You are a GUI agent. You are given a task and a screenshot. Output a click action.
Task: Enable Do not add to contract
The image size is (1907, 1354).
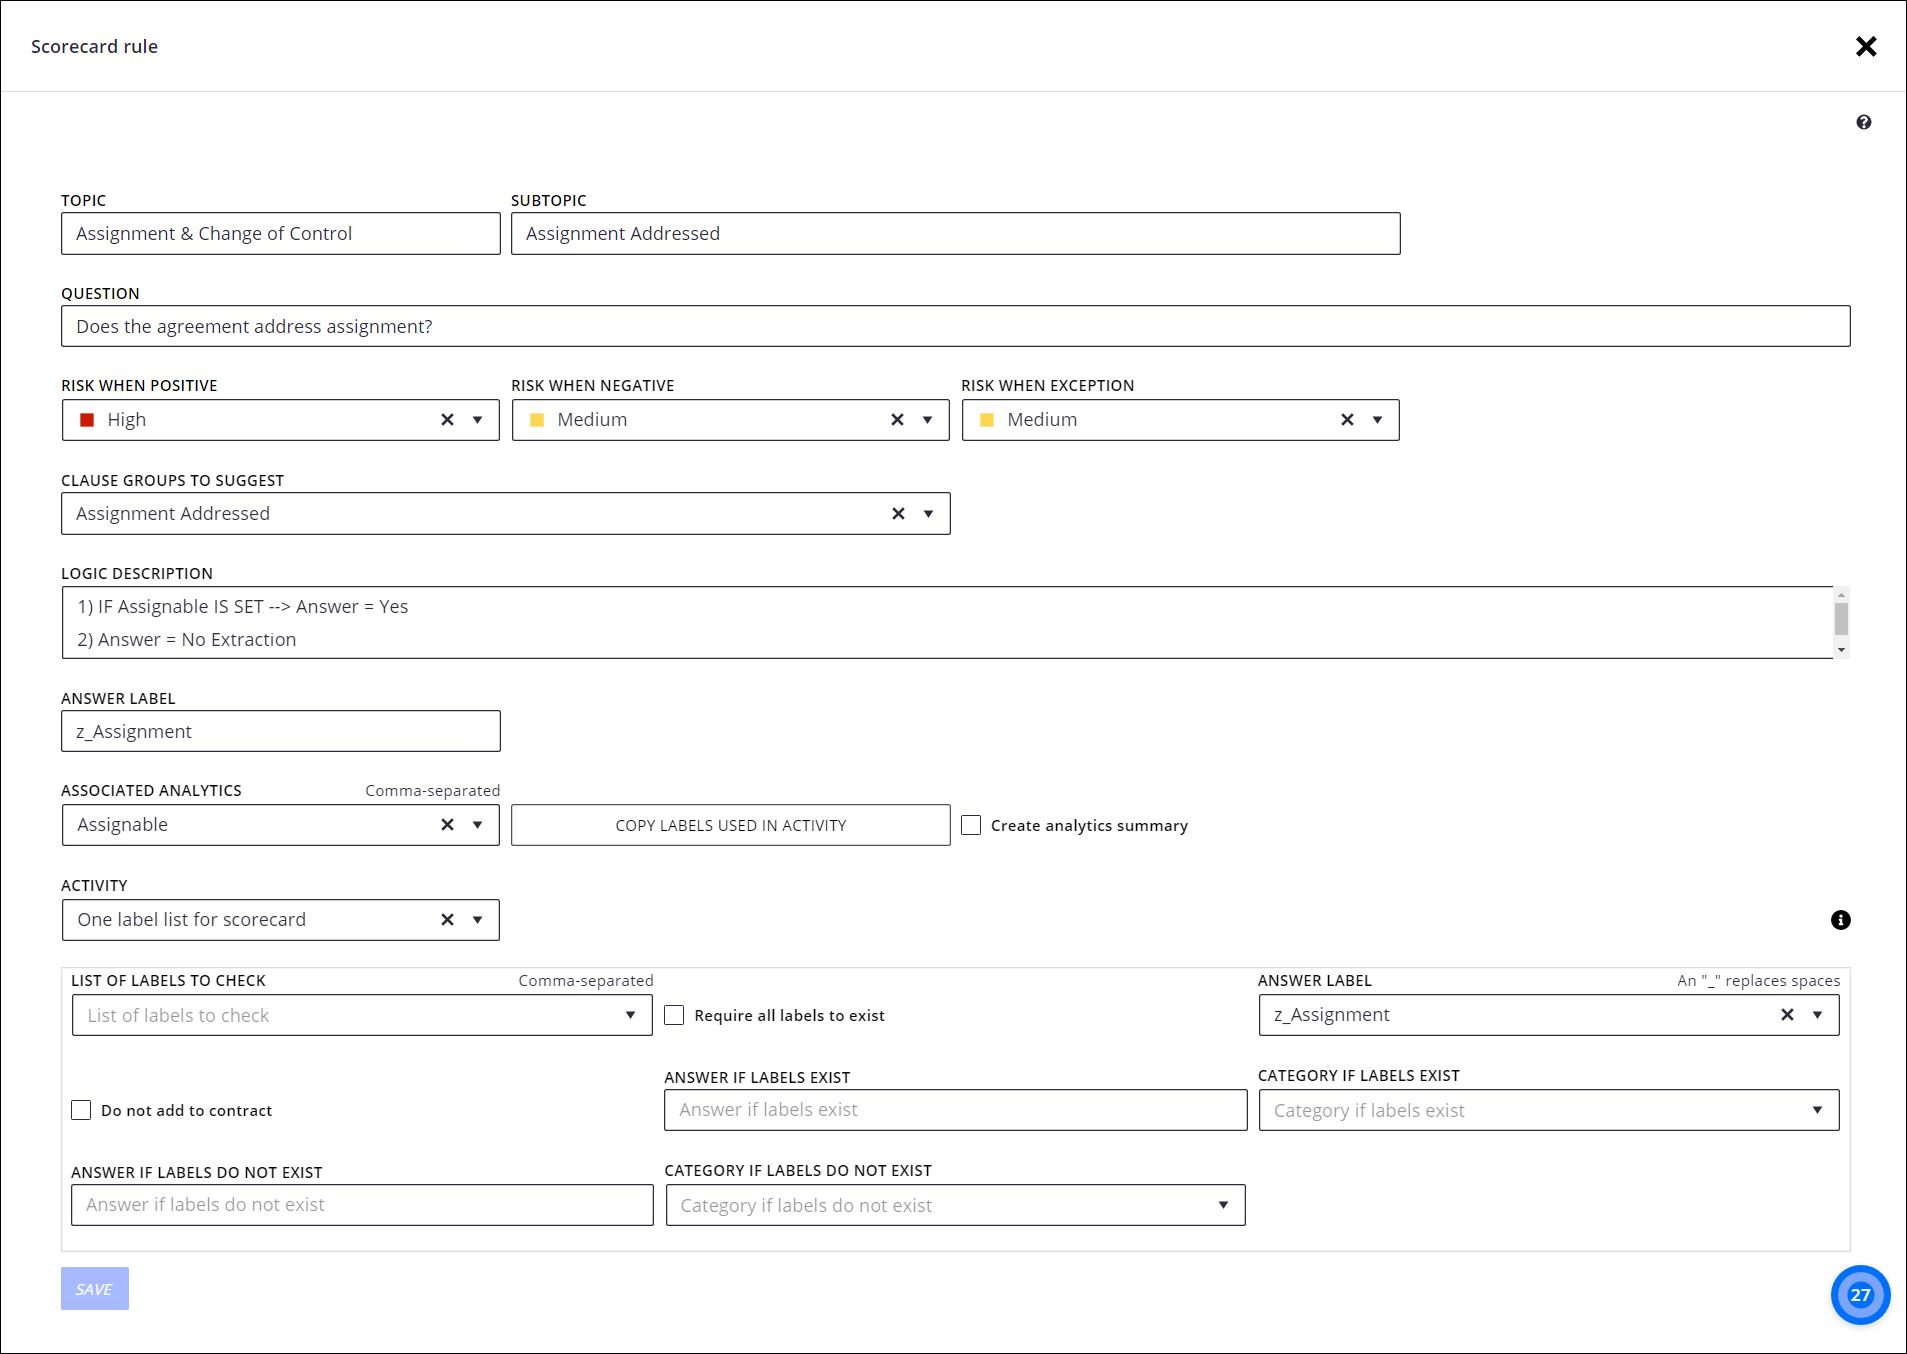[x=81, y=1110]
